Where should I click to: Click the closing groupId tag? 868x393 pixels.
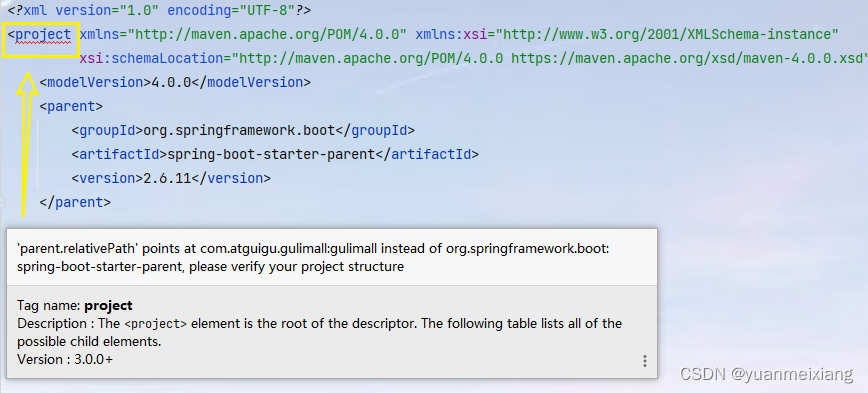click(x=375, y=131)
